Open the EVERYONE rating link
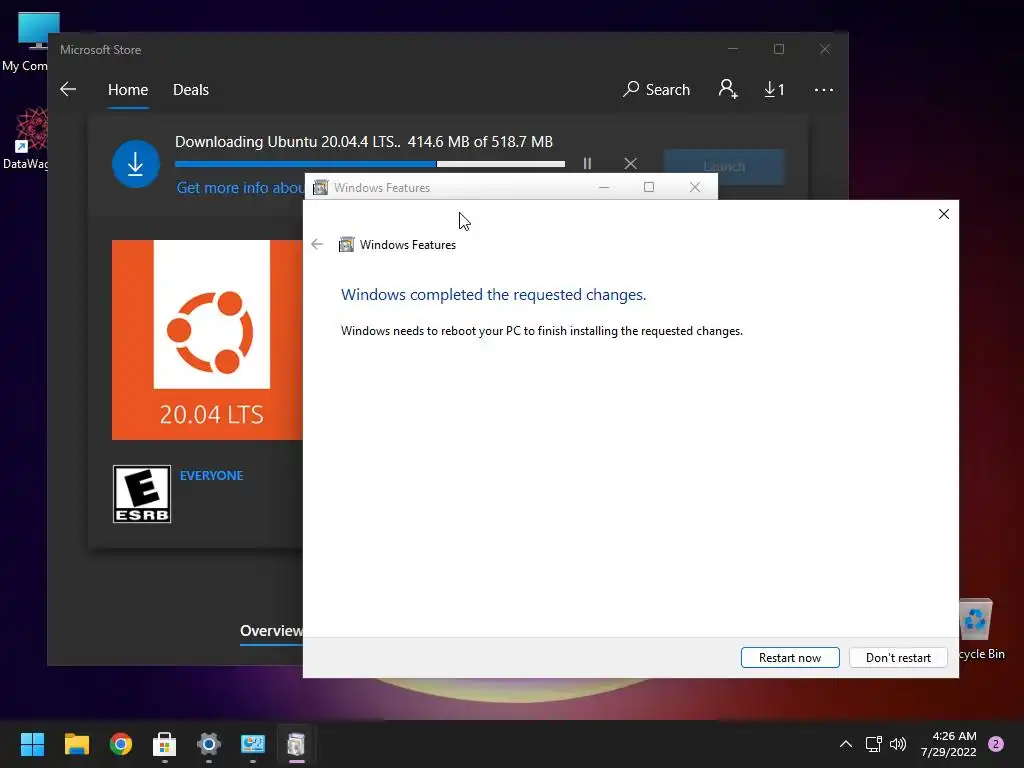The height and width of the screenshot is (768, 1024). click(x=211, y=475)
